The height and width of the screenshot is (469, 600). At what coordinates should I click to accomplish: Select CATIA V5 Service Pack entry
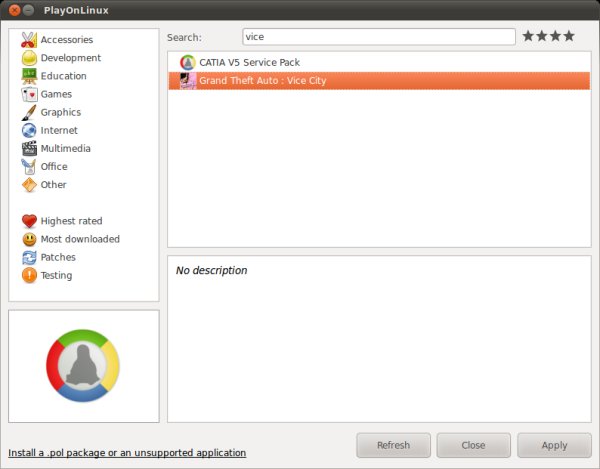(x=379, y=62)
